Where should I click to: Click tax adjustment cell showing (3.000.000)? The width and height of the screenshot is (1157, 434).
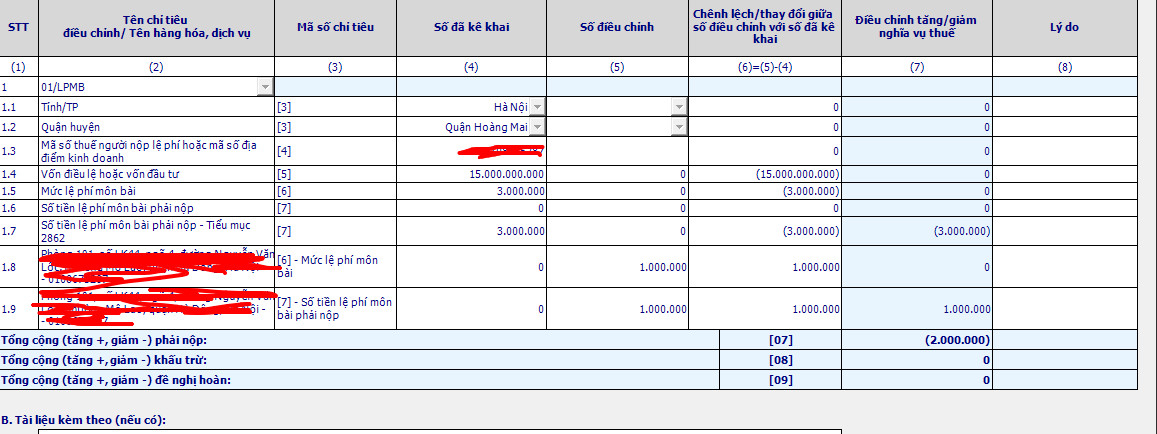coord(917,232)
